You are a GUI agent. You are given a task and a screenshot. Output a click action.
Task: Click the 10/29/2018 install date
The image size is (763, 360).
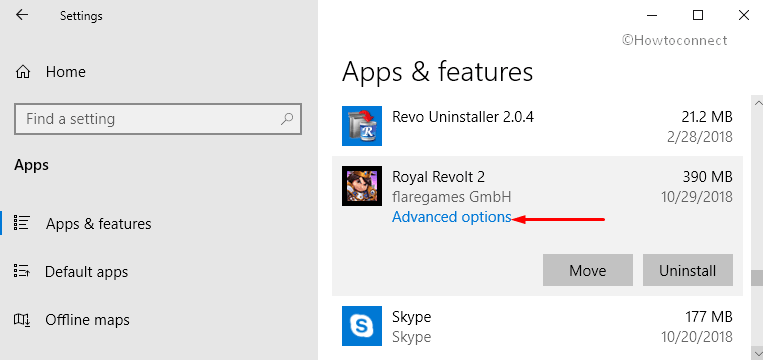[697, 197]
